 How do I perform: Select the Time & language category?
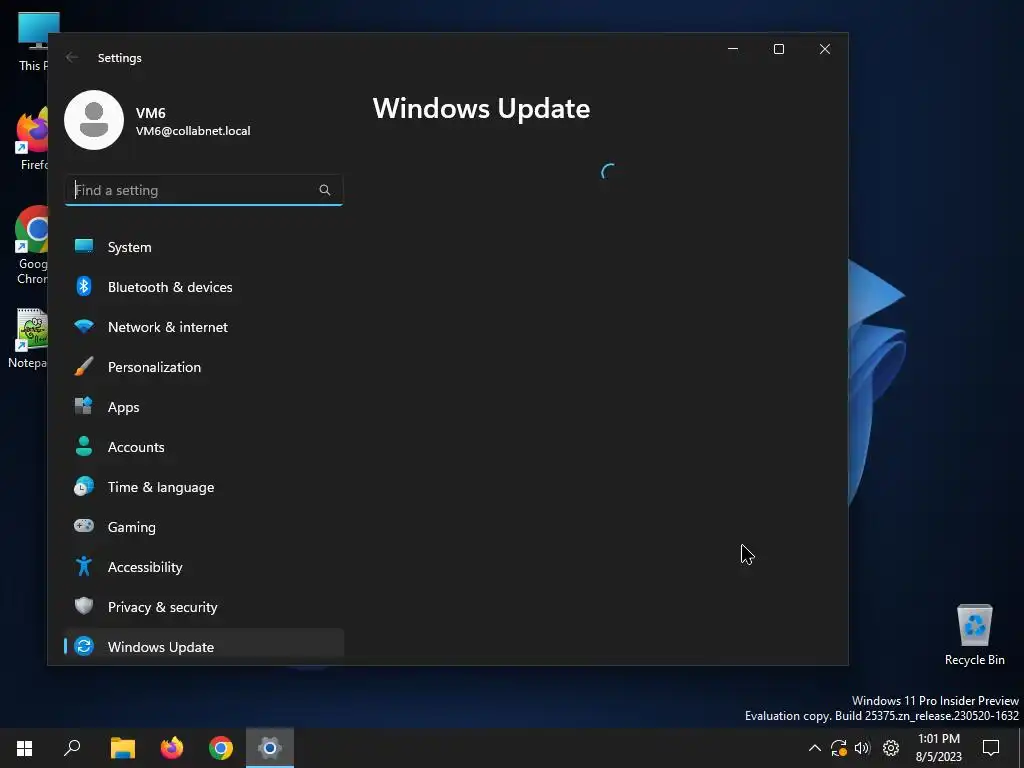204,487
